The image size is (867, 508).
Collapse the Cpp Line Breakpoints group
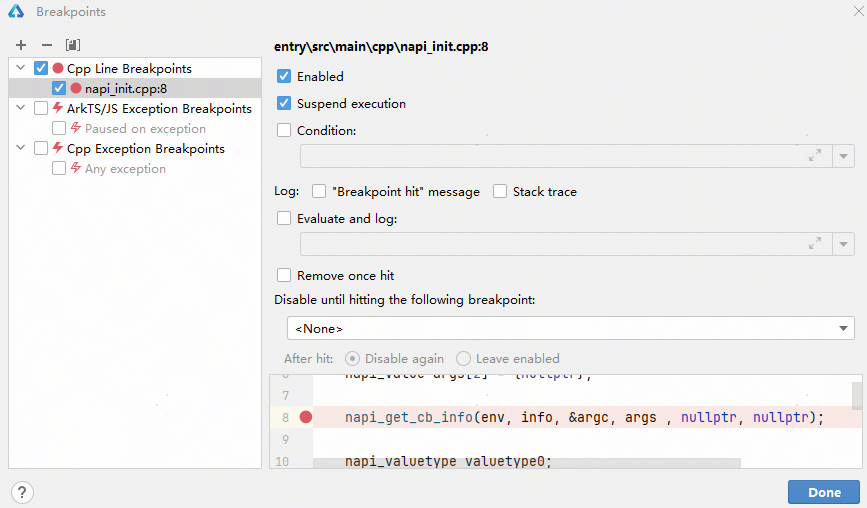coord(21,69)
